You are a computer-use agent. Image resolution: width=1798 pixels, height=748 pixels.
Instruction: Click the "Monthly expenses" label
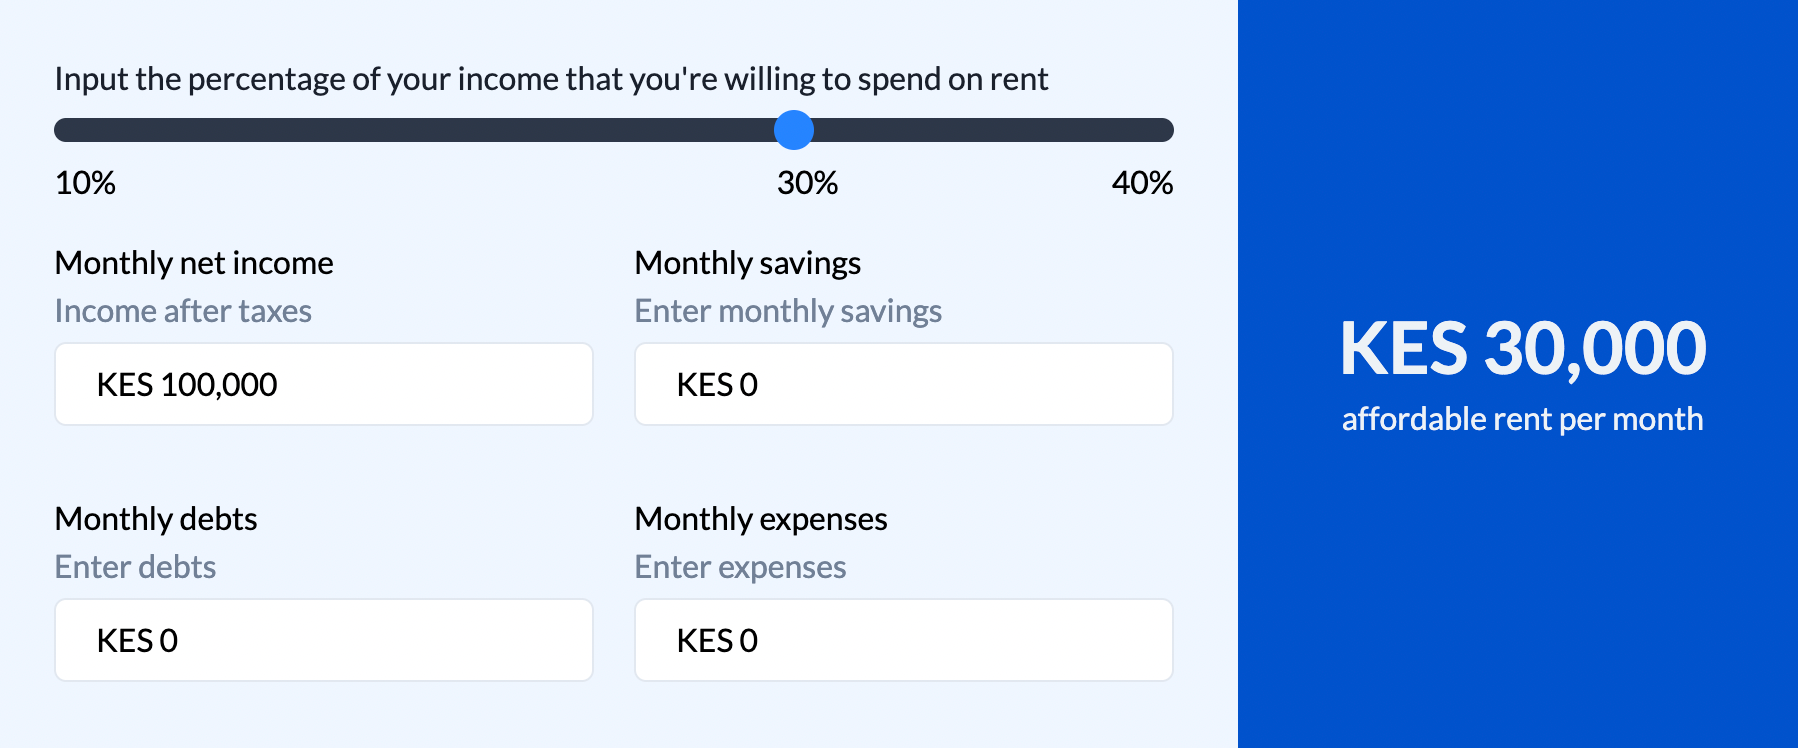coord(761,519)
